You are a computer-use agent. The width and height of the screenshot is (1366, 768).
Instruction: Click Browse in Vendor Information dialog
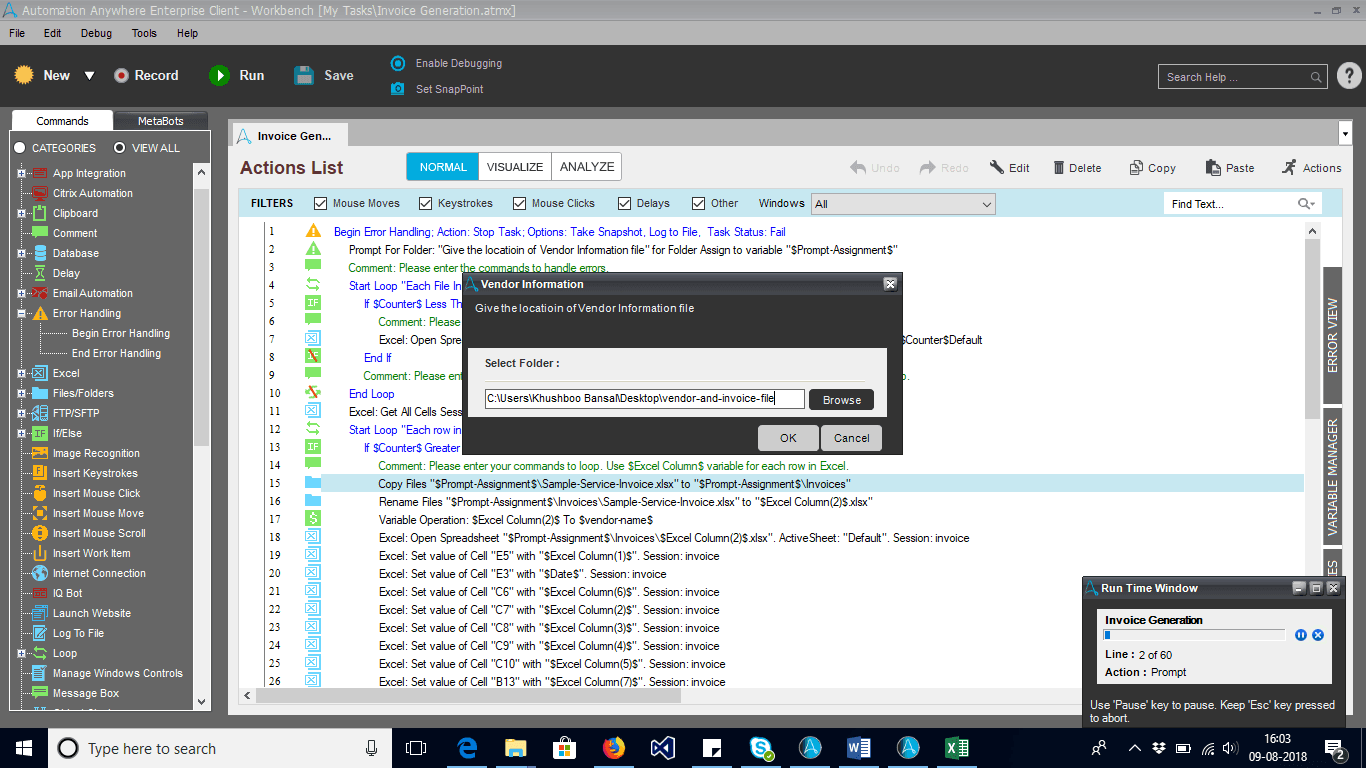(x=841, y=400)
